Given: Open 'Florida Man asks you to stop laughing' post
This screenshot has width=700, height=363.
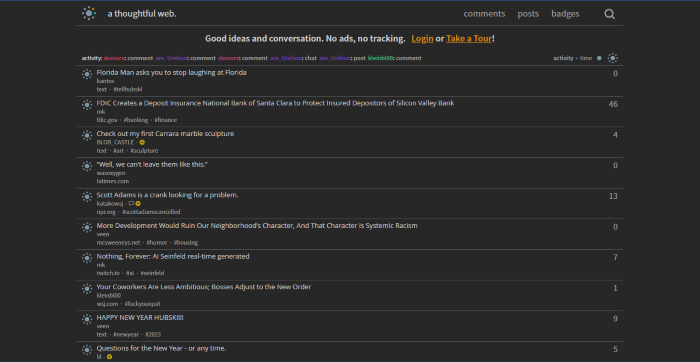Looking at the screenshot, I should 171,72.
